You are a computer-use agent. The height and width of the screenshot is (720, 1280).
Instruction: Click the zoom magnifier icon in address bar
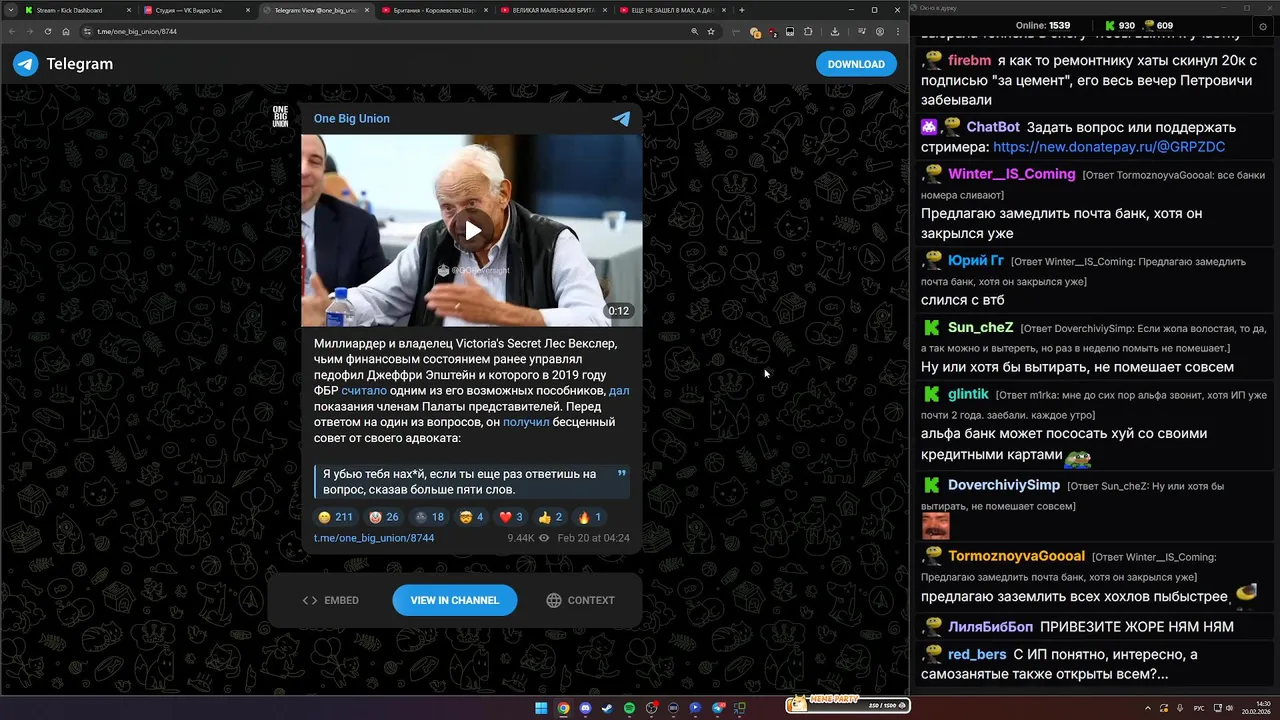pyautogui.click(x=695, y=31)
